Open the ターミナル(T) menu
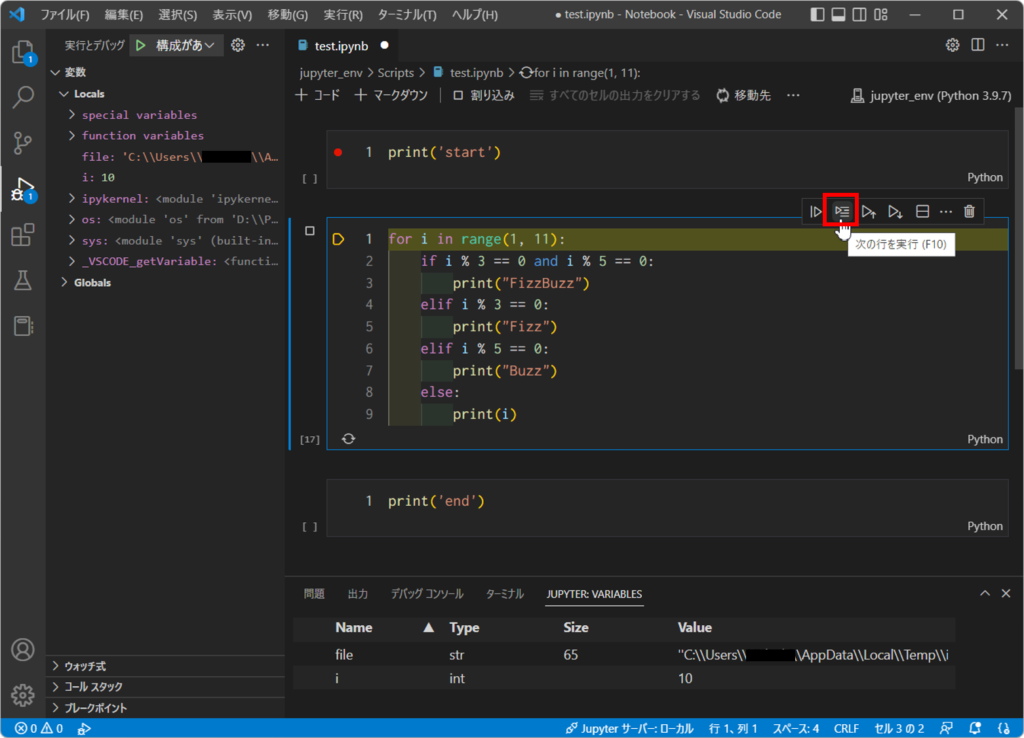This screenshot has width=1024, height=738. pos(407,14)
